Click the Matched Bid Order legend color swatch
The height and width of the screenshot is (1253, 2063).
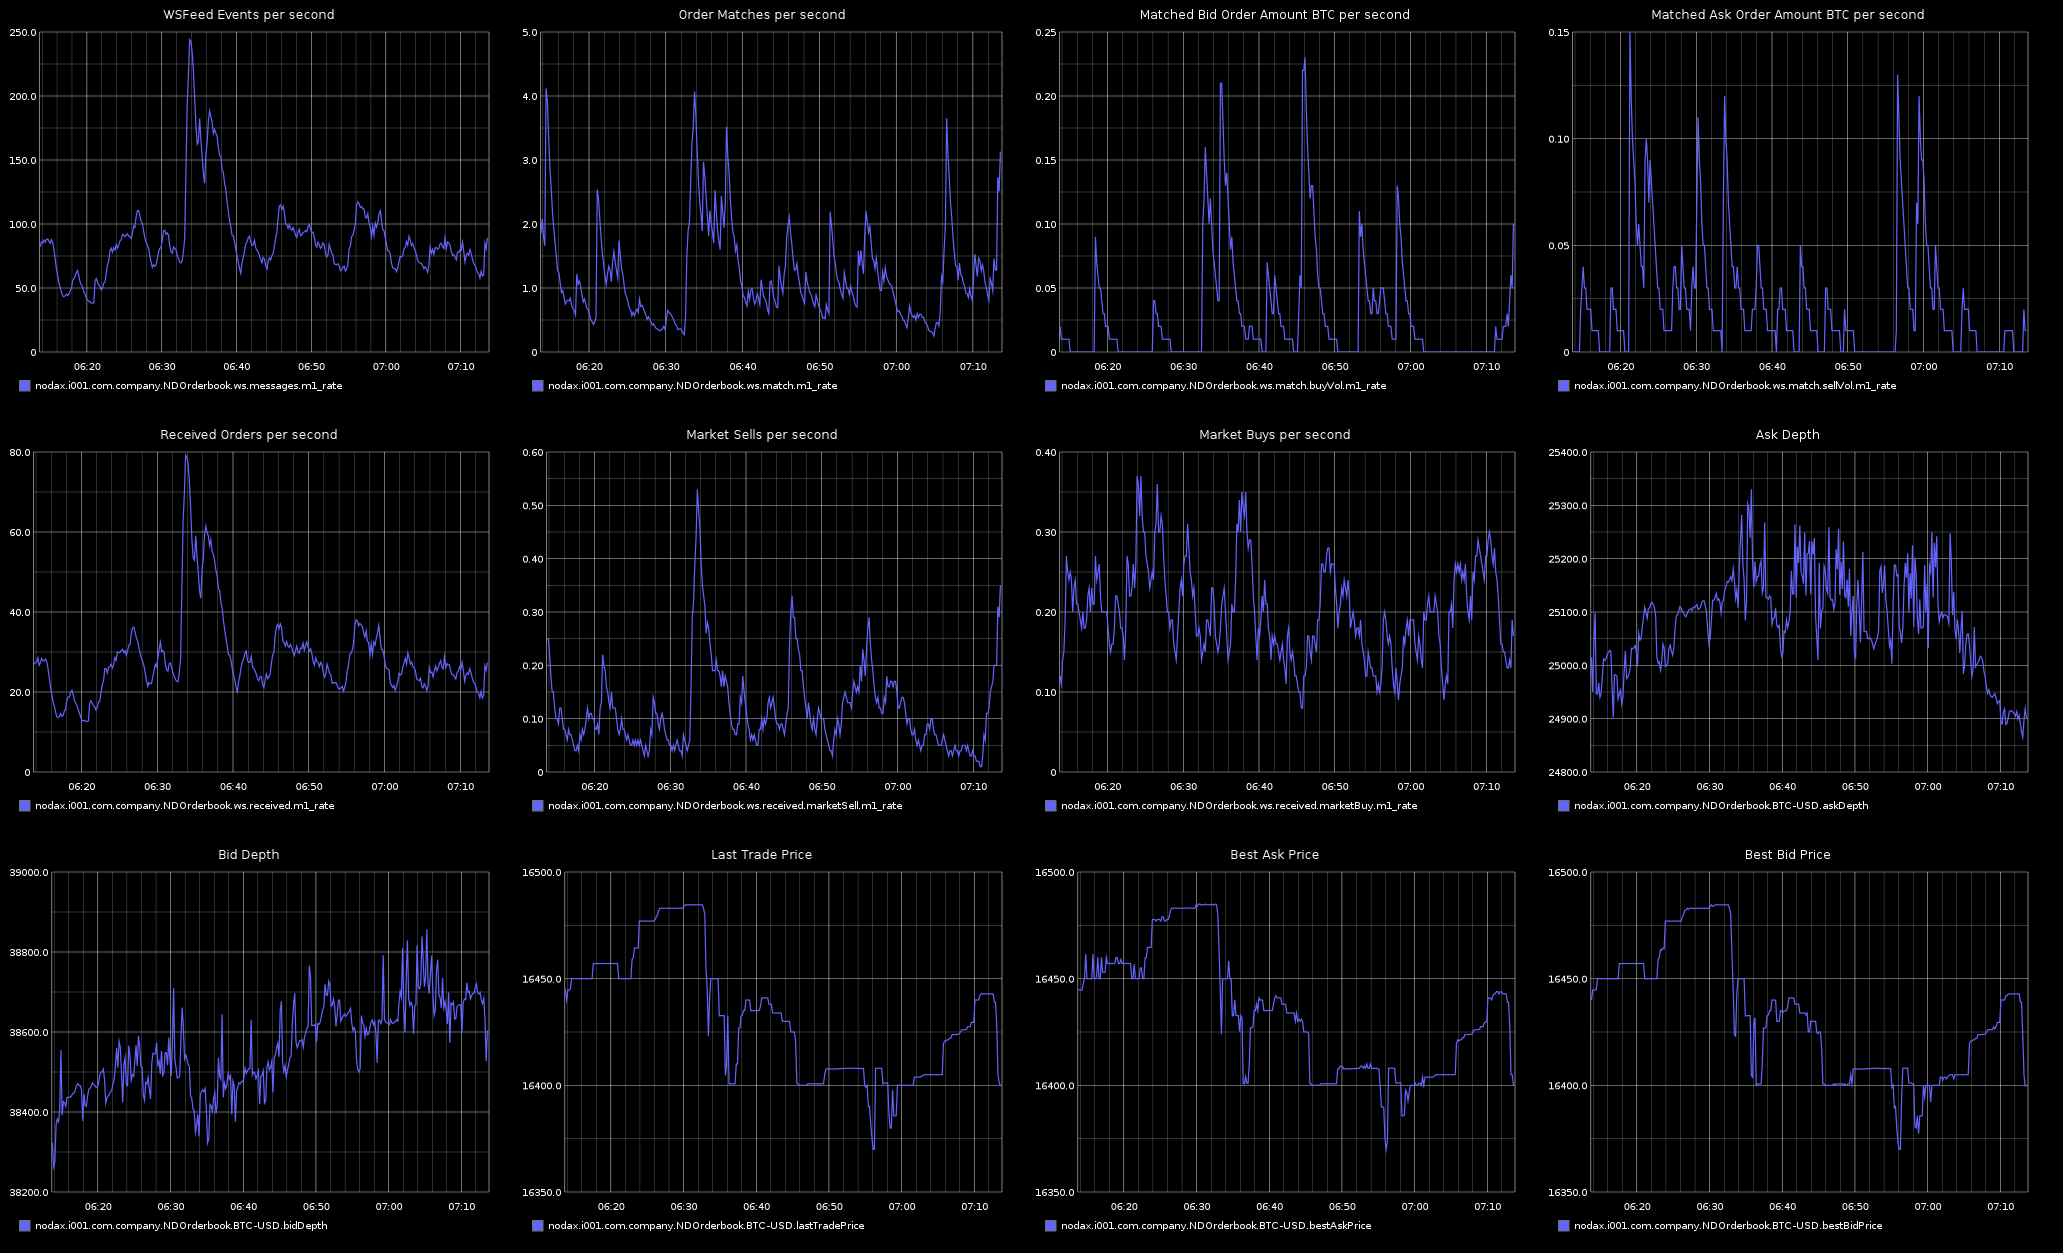coord(1051,386)
